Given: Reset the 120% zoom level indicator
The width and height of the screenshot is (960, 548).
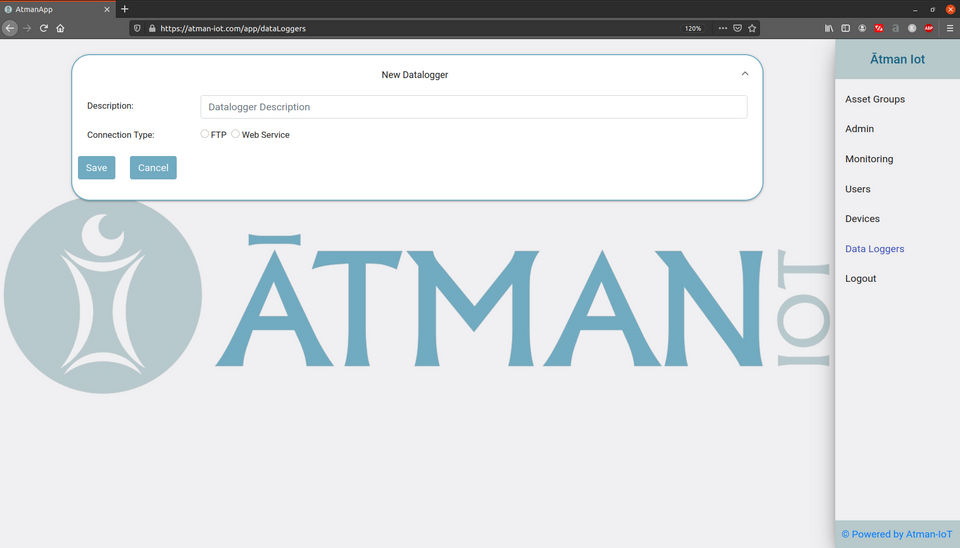Looking at the screenshot, I should pyautogui.click(x=692, y=28).
